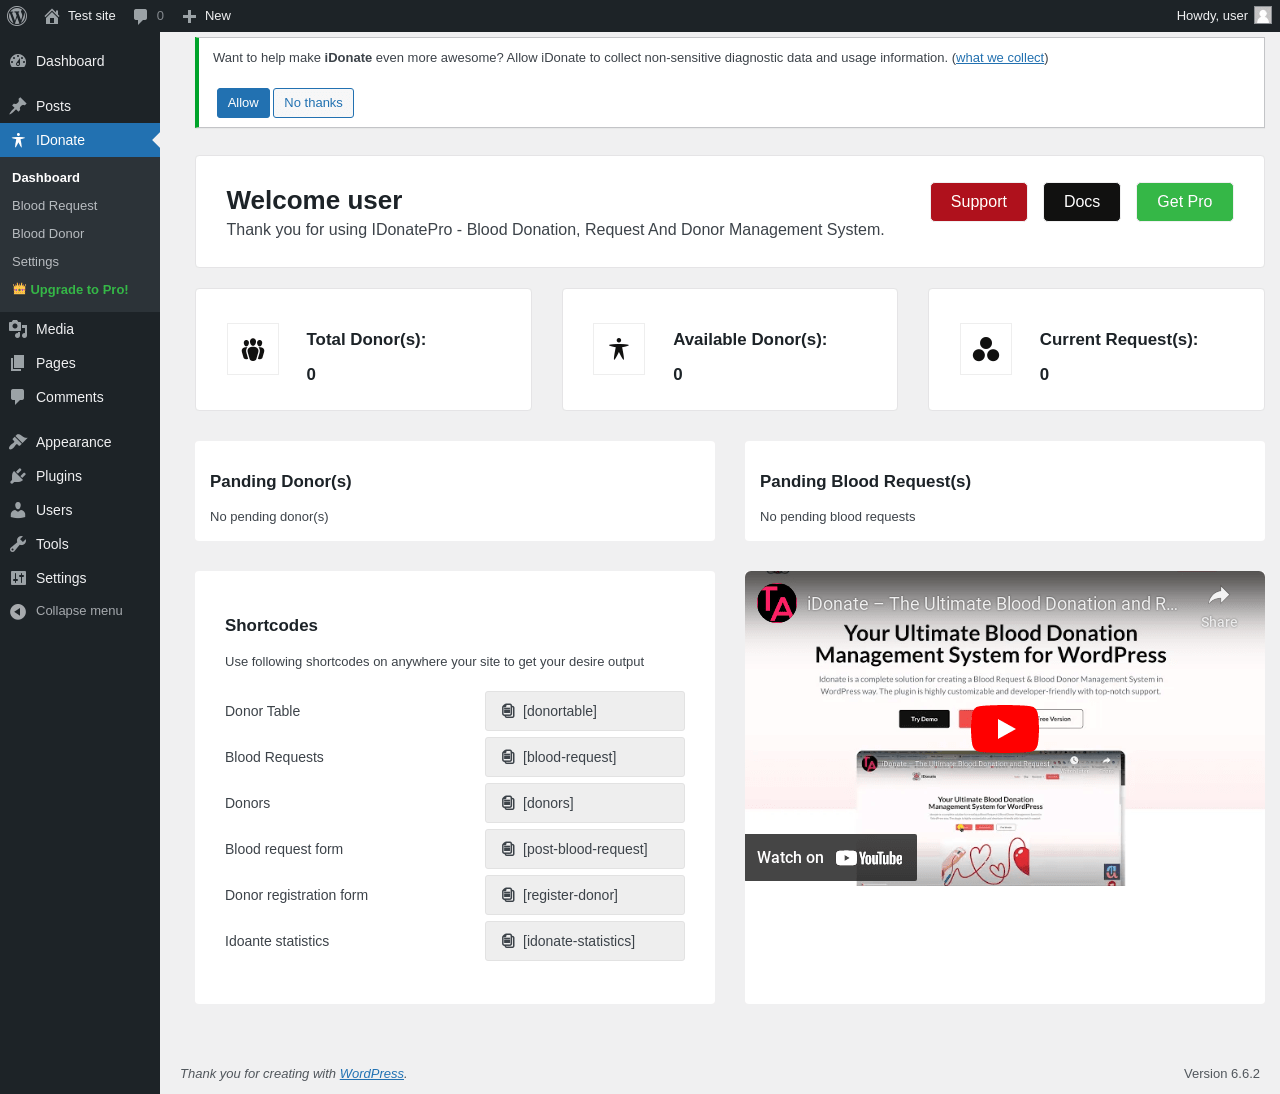
Task: Click Howdy, user account text
Action: click(1212, 16)
